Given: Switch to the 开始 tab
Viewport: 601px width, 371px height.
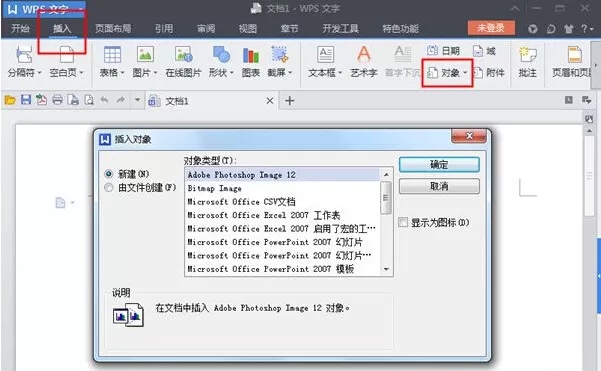Looking at the screenshot, I should tap(20, 29).
